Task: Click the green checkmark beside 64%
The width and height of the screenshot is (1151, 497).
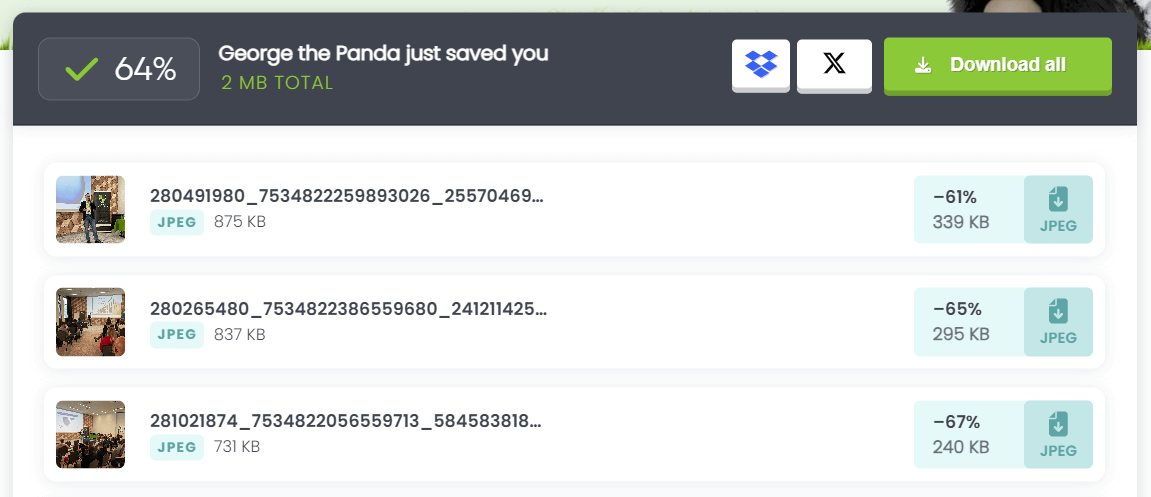Action: 81,69
